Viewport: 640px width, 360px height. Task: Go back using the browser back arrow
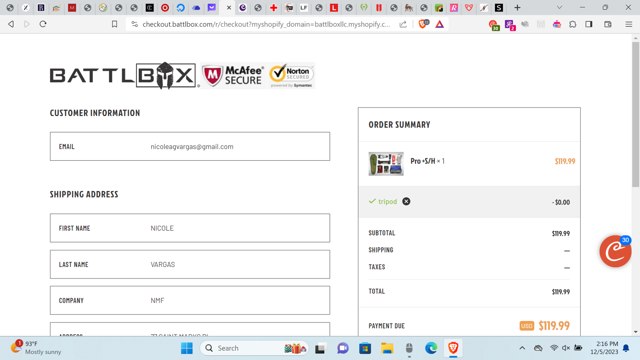11,24
